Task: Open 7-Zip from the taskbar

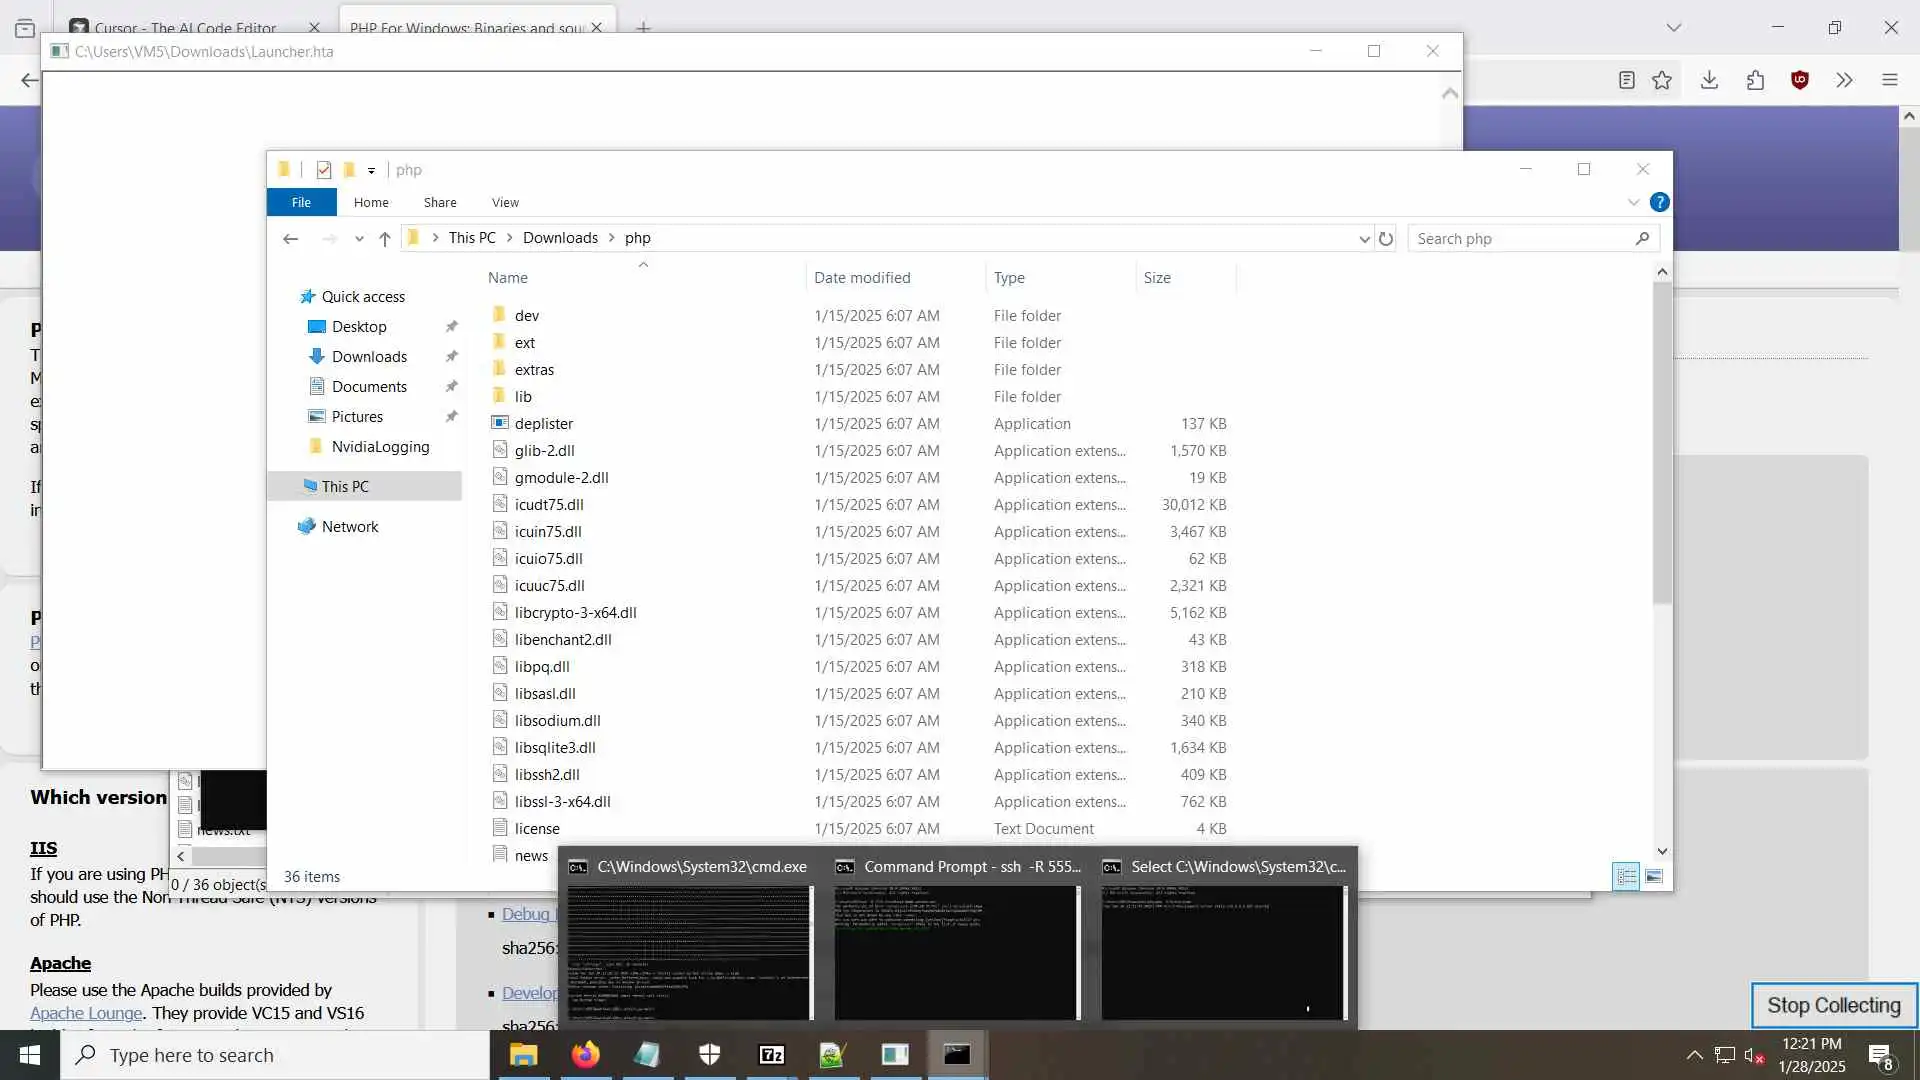Action: 771,1054
